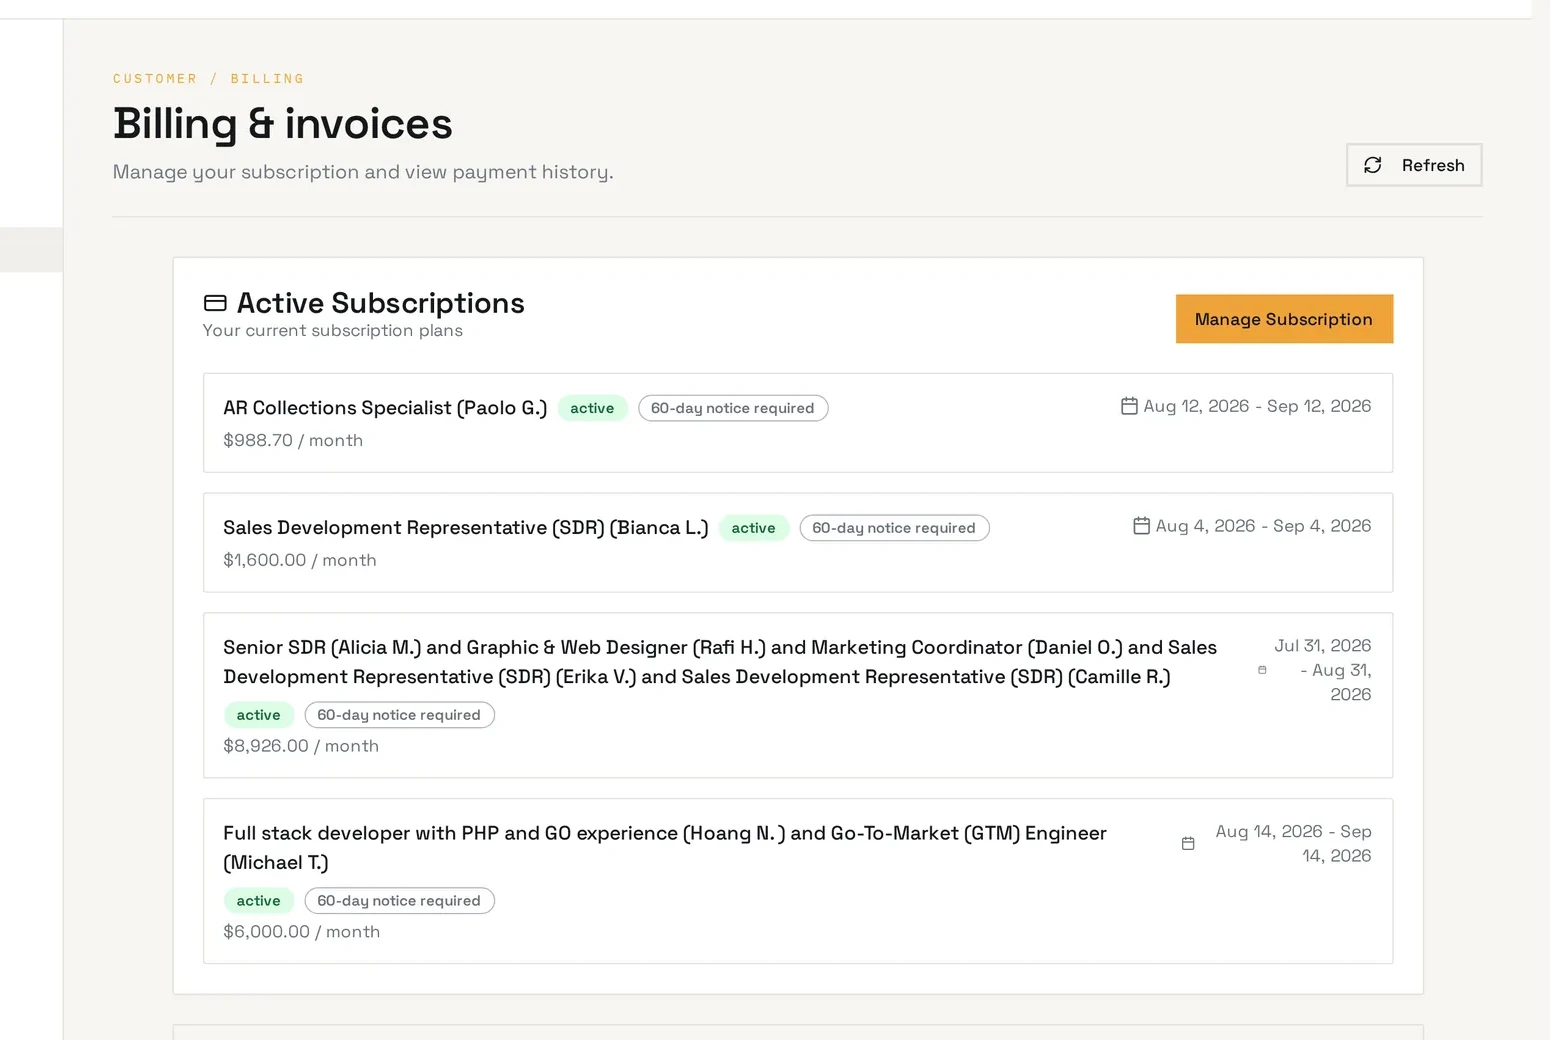Click 60-day notice badge above $8,926.00 price
The image size is (1550, 1040).
(x=399, y=715)
